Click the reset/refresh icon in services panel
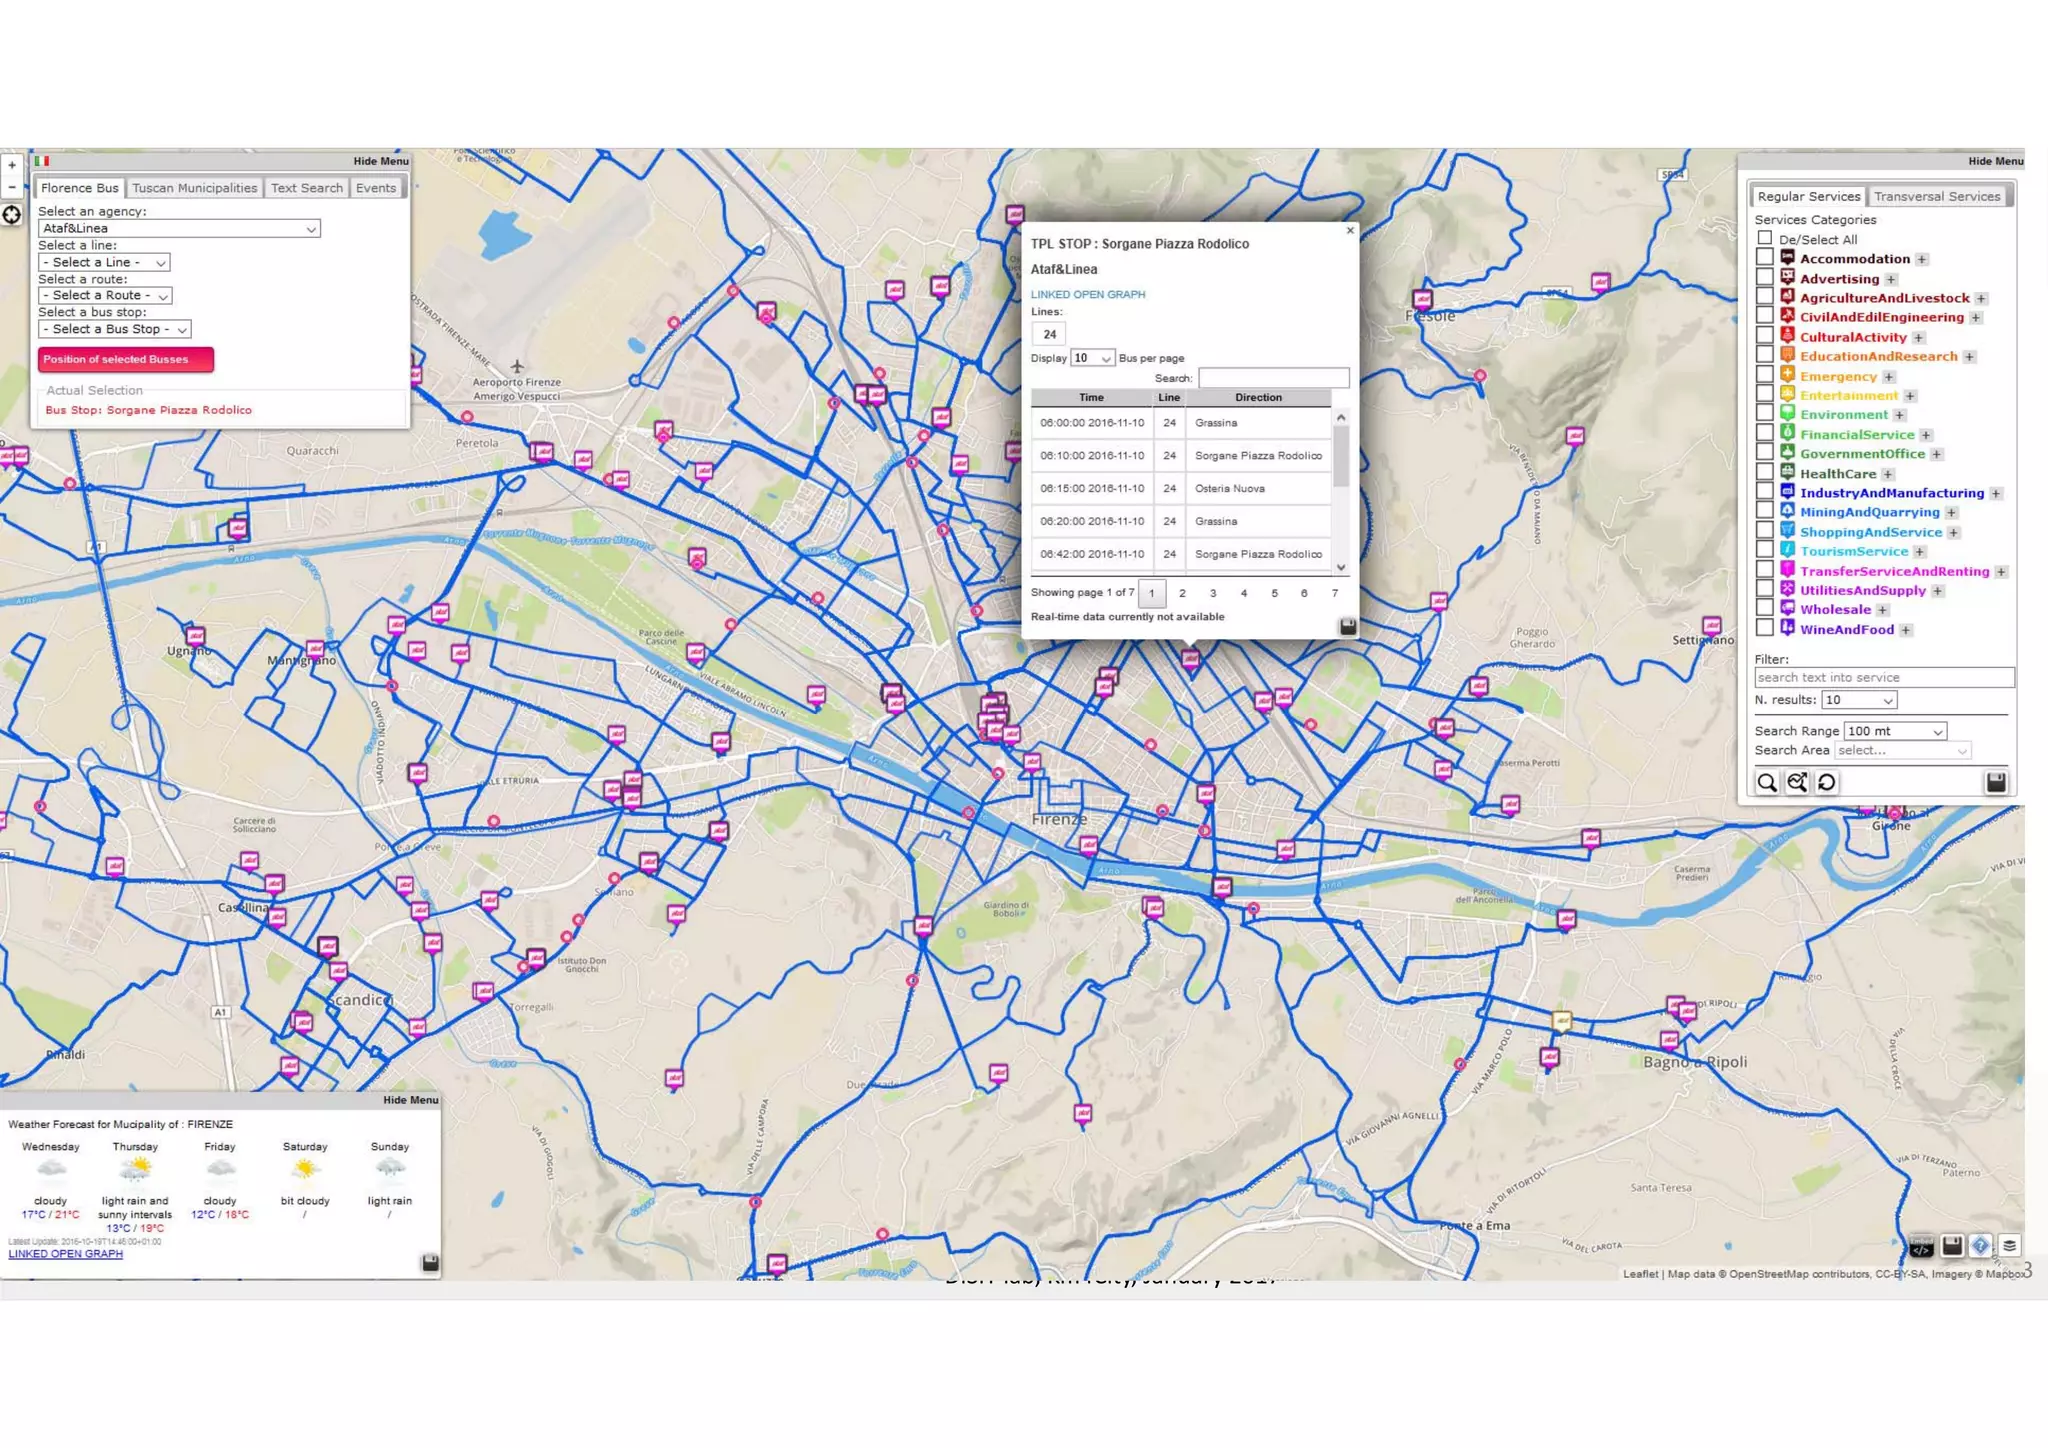 pyautogui.click(x=1827, y=783)
